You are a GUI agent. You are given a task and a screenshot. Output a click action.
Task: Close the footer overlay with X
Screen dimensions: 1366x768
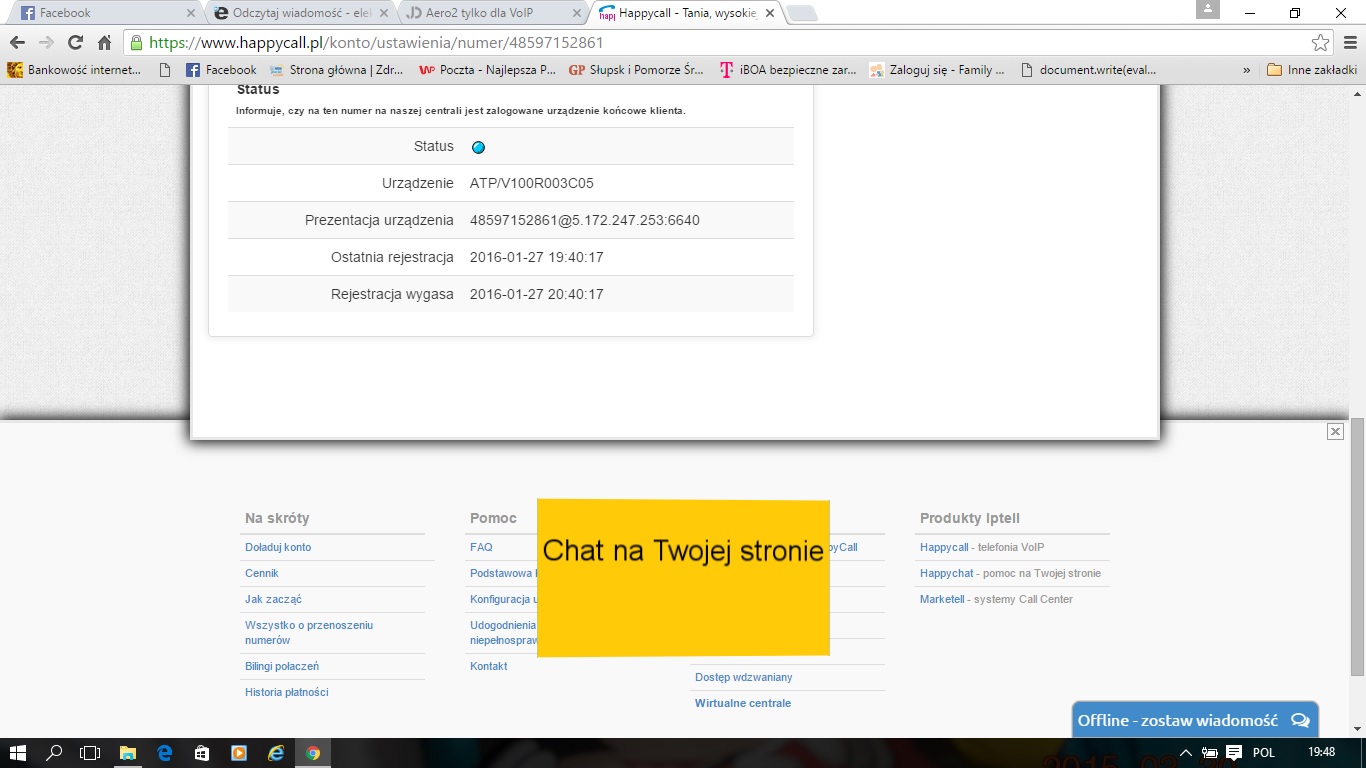(x=1335, y=431)
